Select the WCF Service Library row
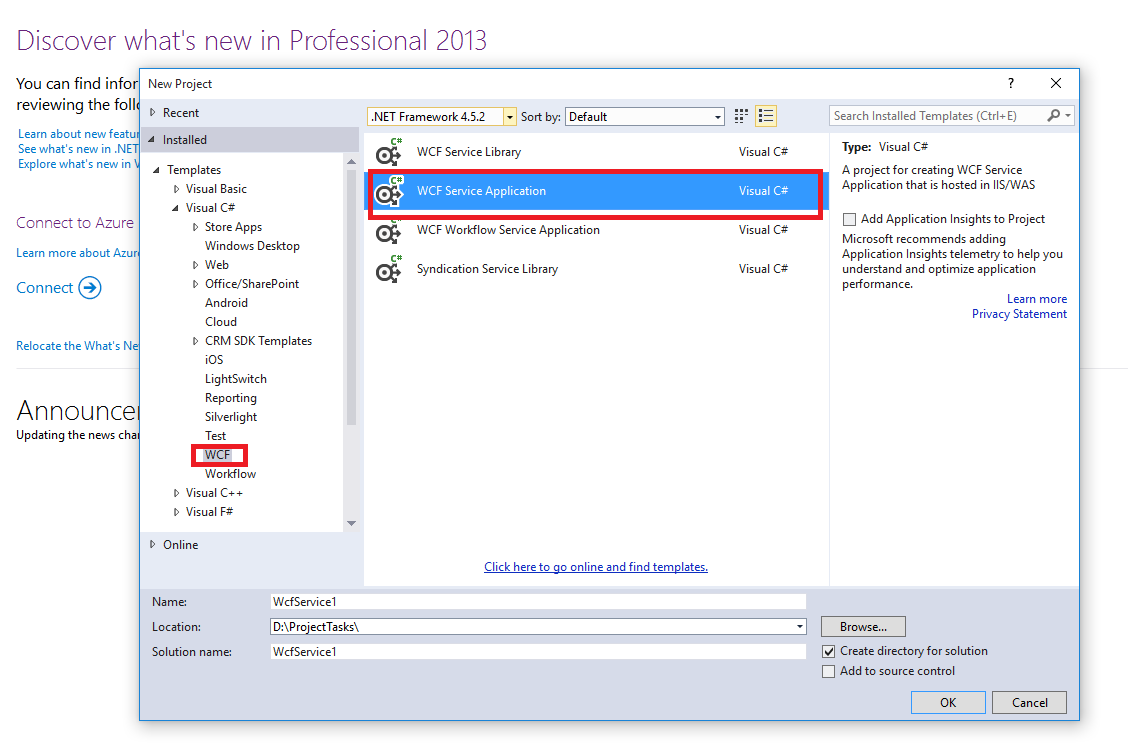This screenshot has height=748, width=1128. pos(594,152)
